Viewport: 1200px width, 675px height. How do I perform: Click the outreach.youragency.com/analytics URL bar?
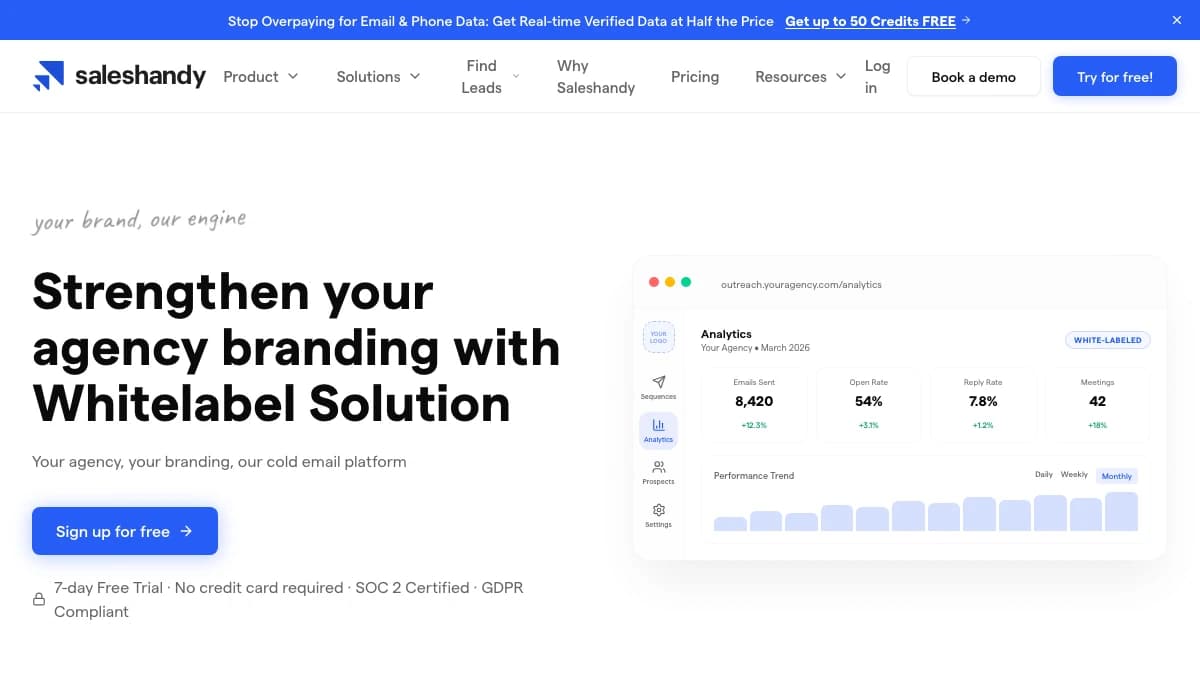pyautogui.click(x=801, y=284)
